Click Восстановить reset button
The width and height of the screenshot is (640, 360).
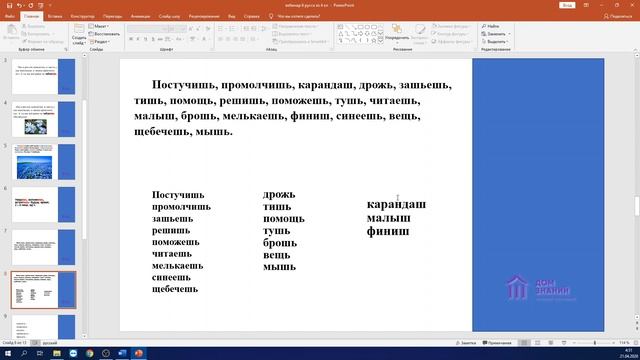click(x=104, y=34)
